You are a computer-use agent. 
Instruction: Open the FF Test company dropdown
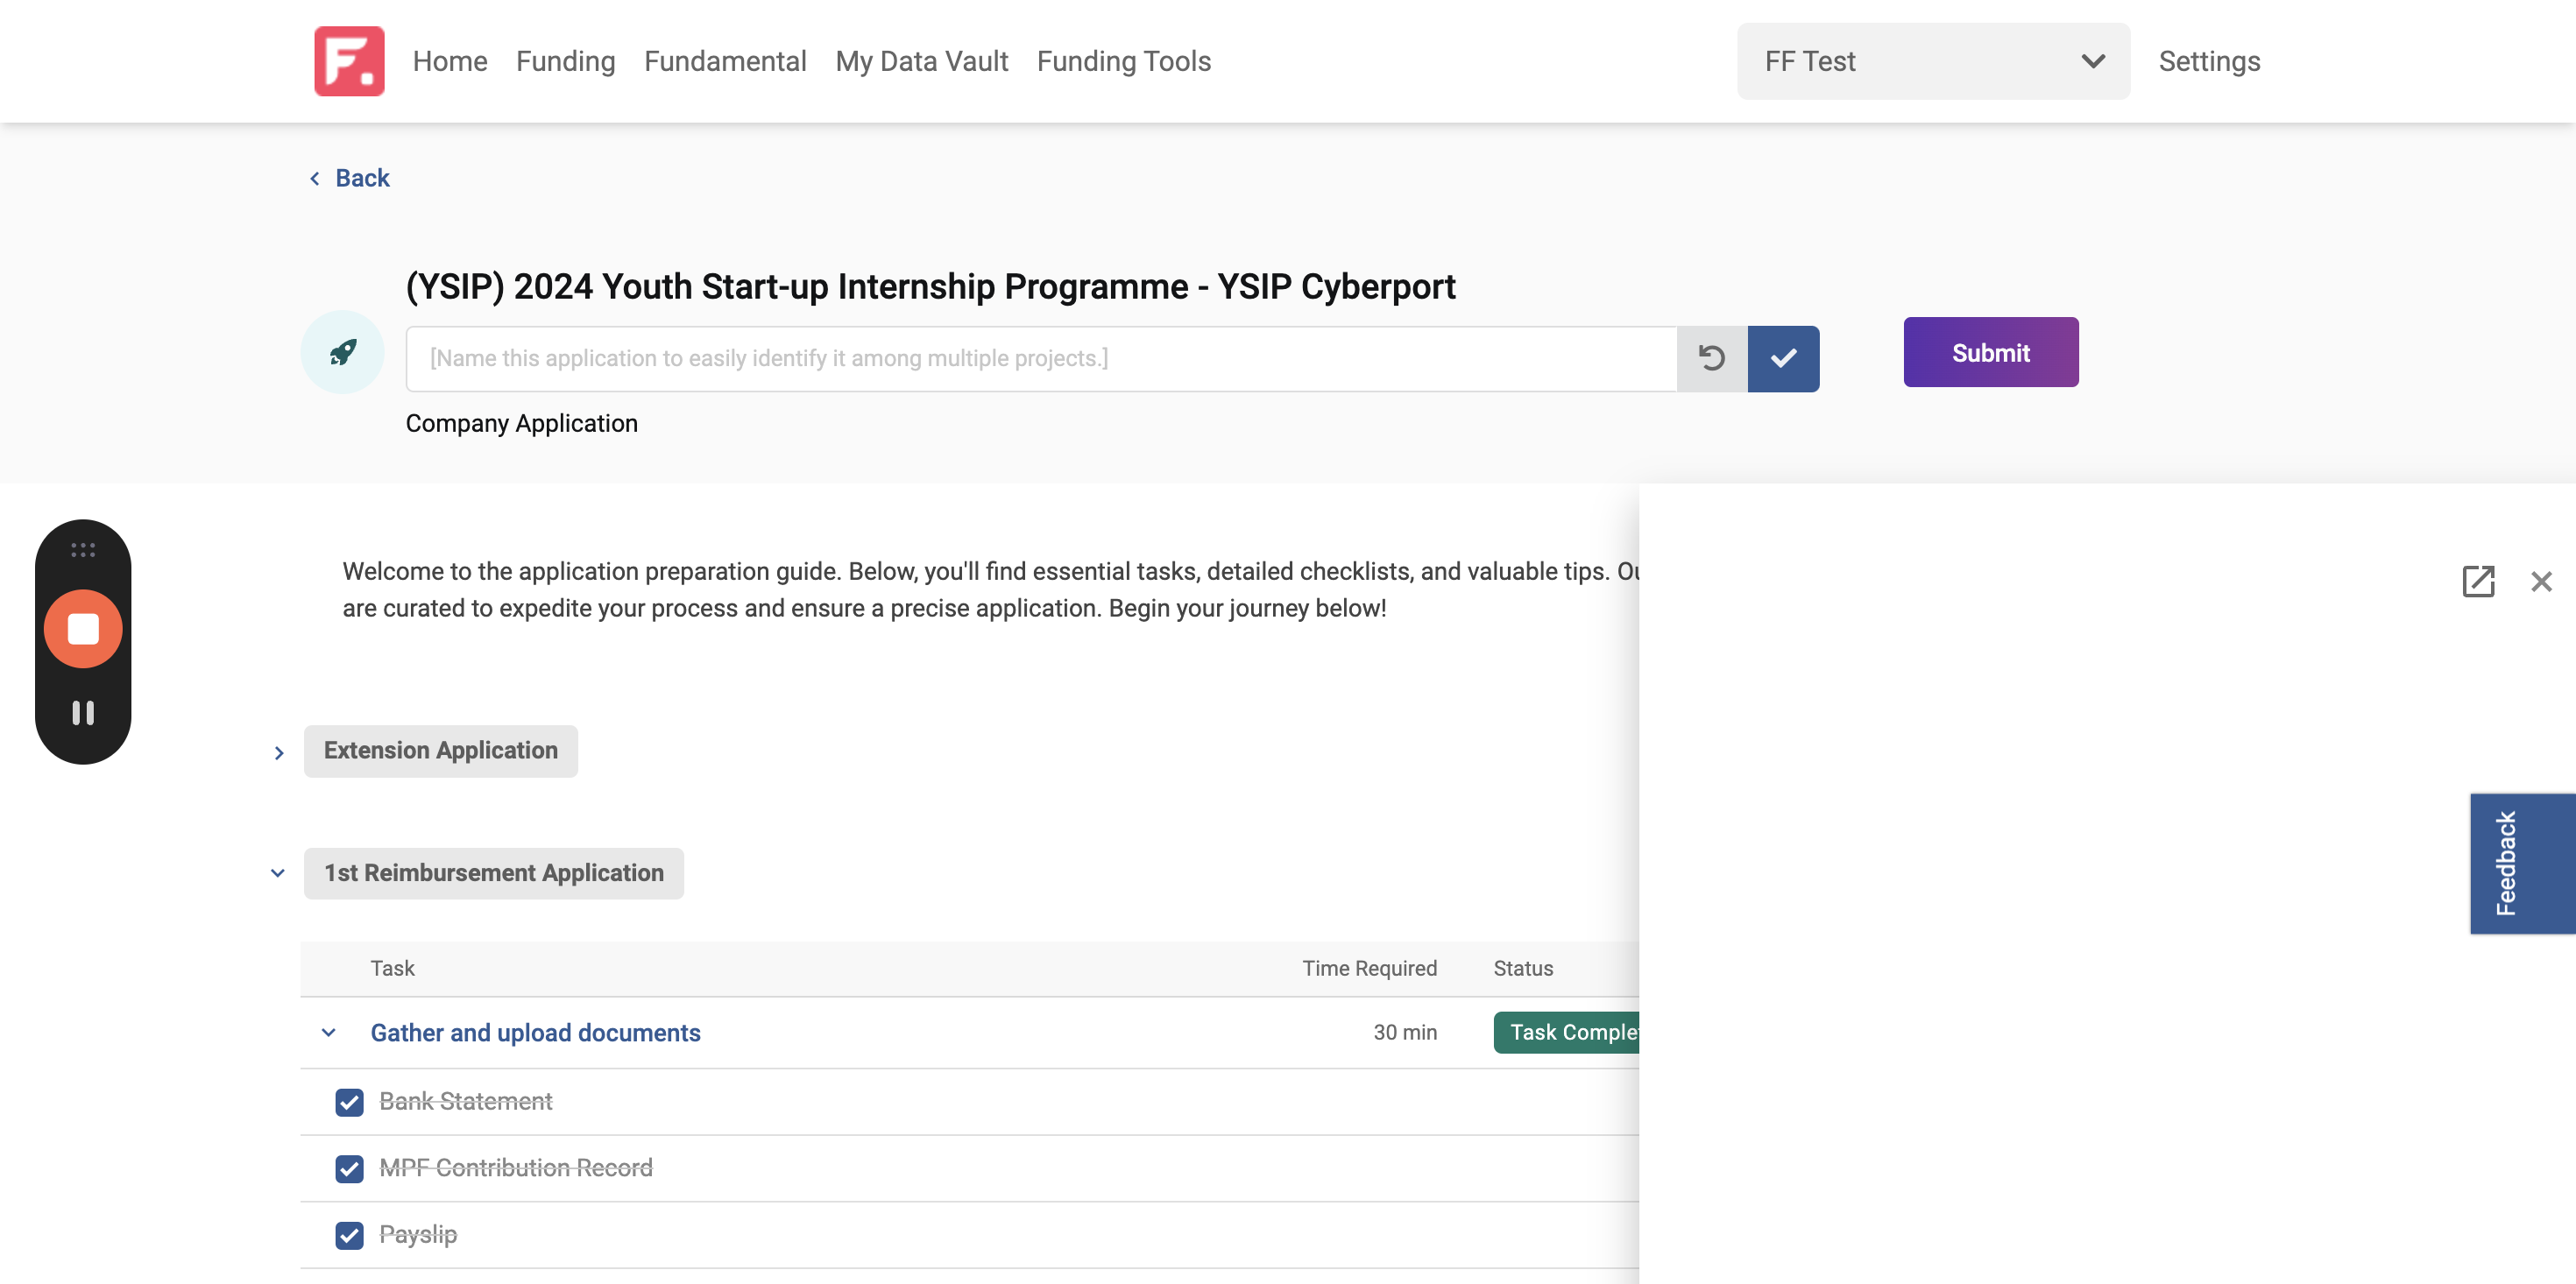(1933, 61)
